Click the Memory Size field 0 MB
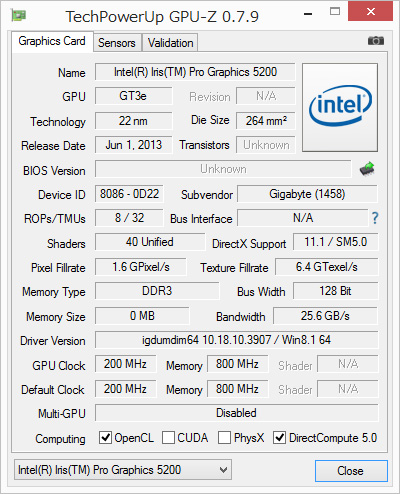This screenshot has width=400, height=494. click(x=142, y=316)
